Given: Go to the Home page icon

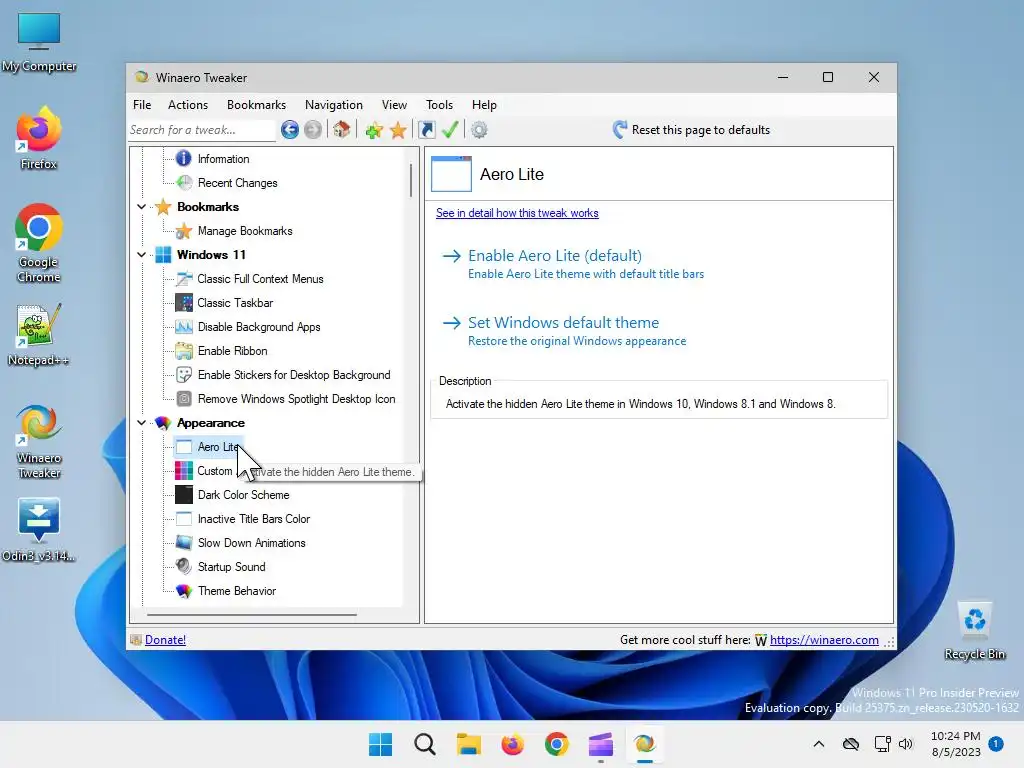Looking at the screenshot, I should pyautogui.click(x=342, y=129).
